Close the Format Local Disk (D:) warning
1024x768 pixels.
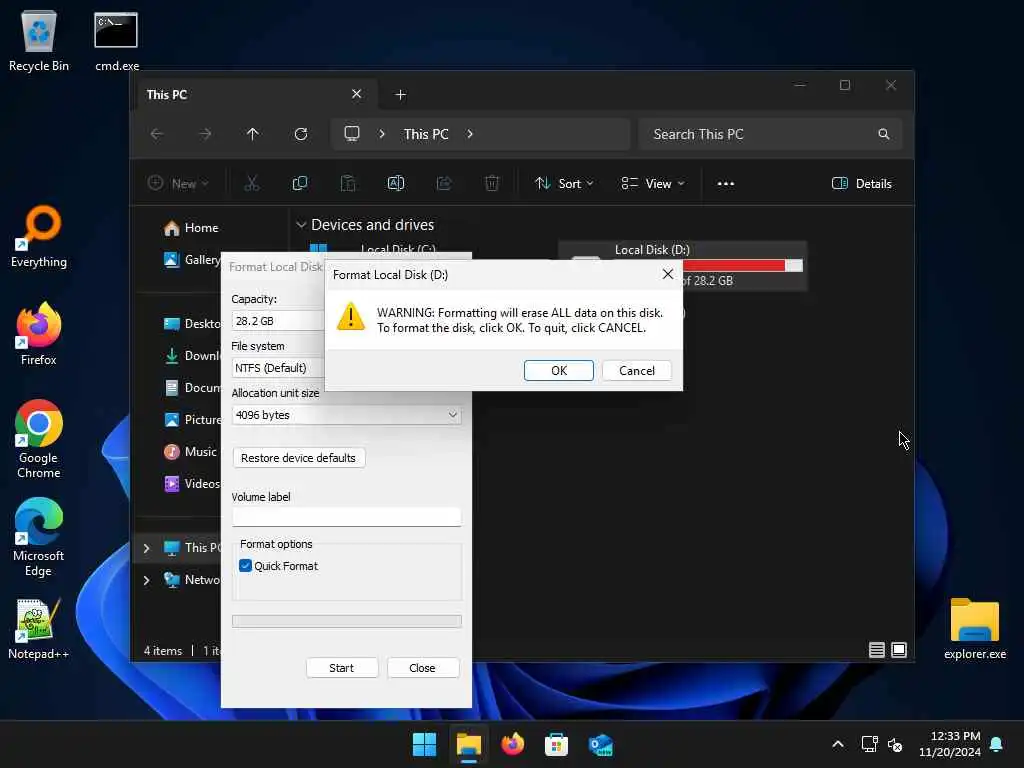pos(667,274)
